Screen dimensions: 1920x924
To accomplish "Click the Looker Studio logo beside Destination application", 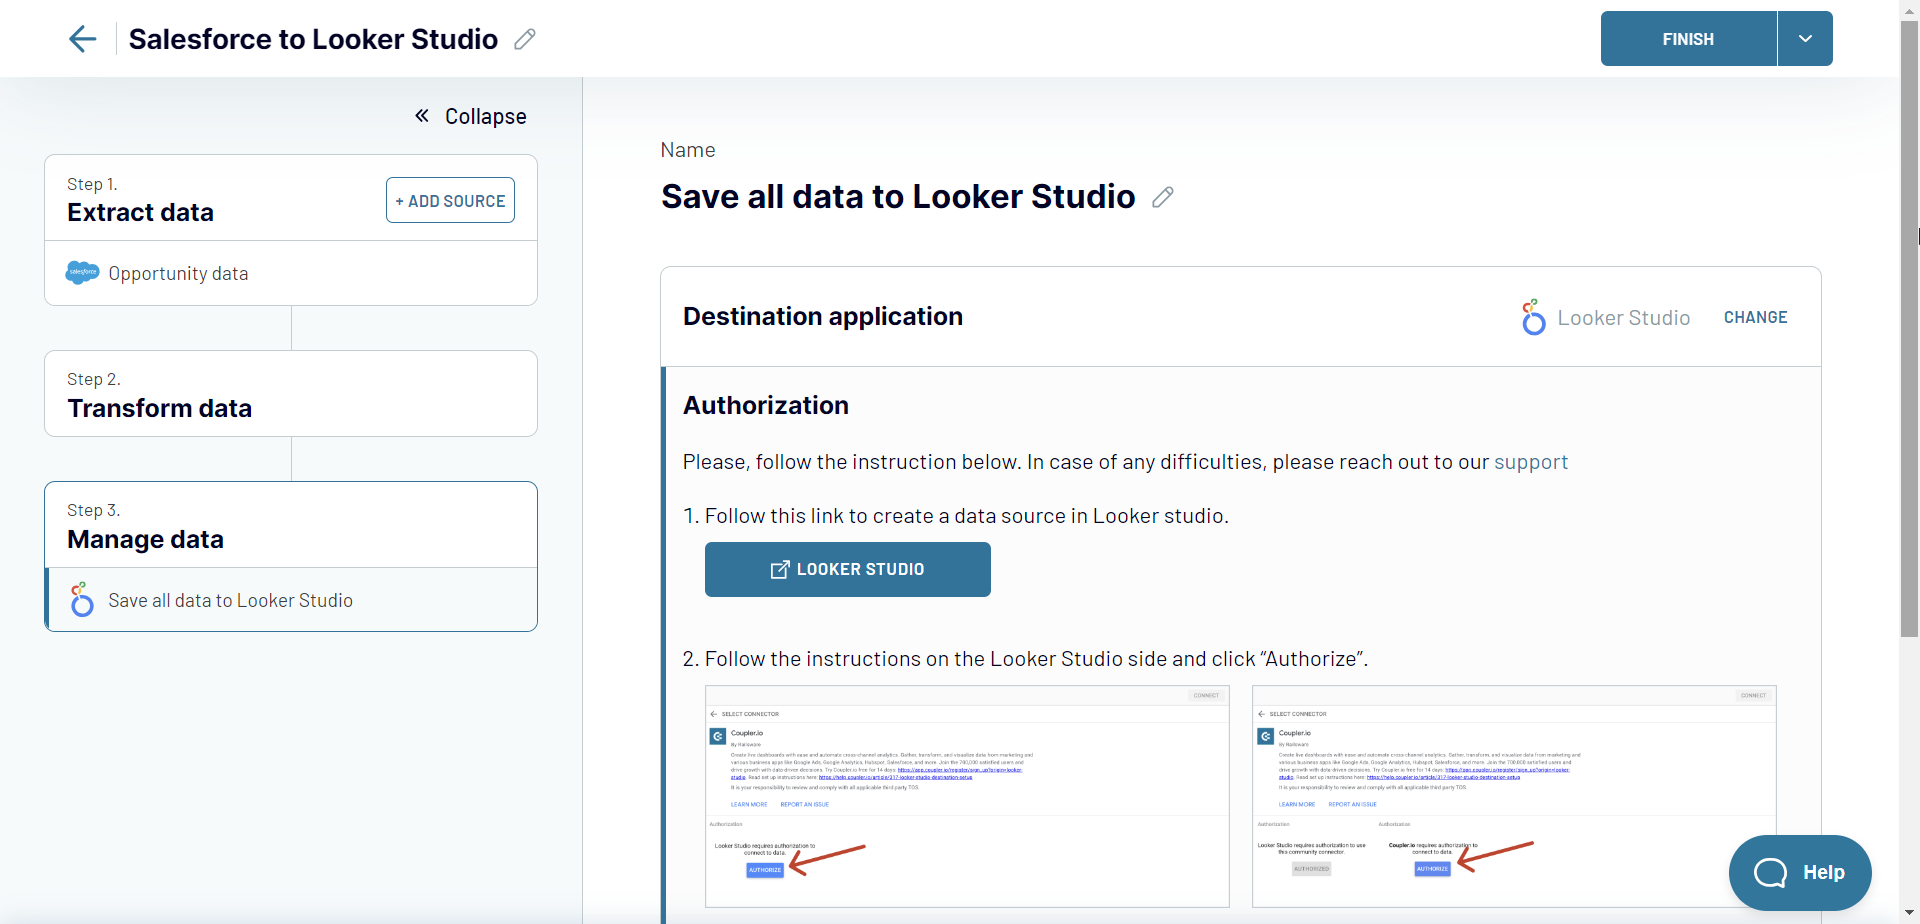I will 1533,317.
